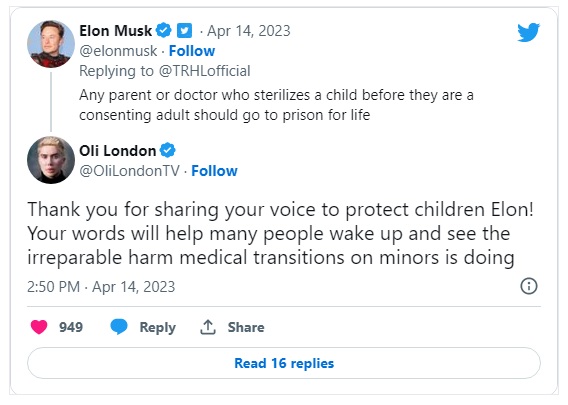Click Elon Musk's blue verified badge
This screenshot has width=568, height=405.
tap(163, 30)
